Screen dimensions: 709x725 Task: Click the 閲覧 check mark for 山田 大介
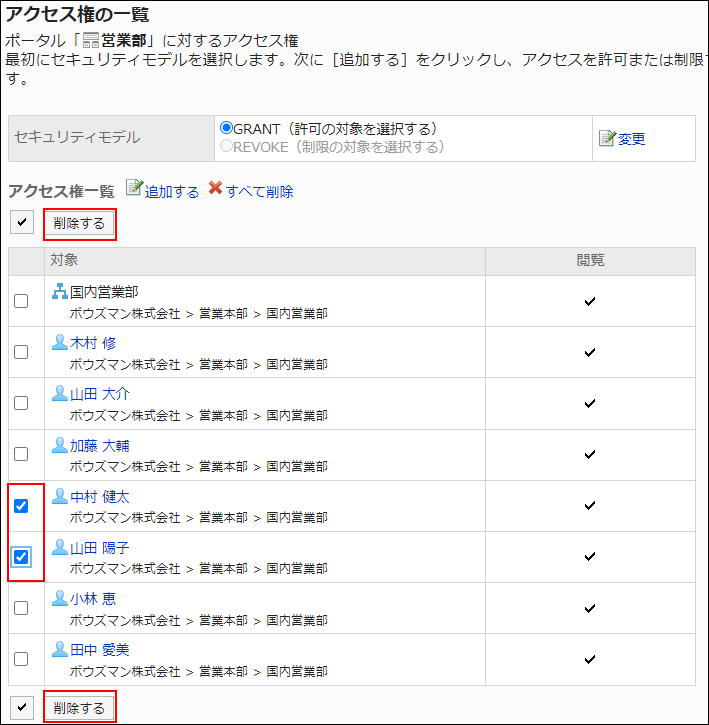click(x=590, y=404)
